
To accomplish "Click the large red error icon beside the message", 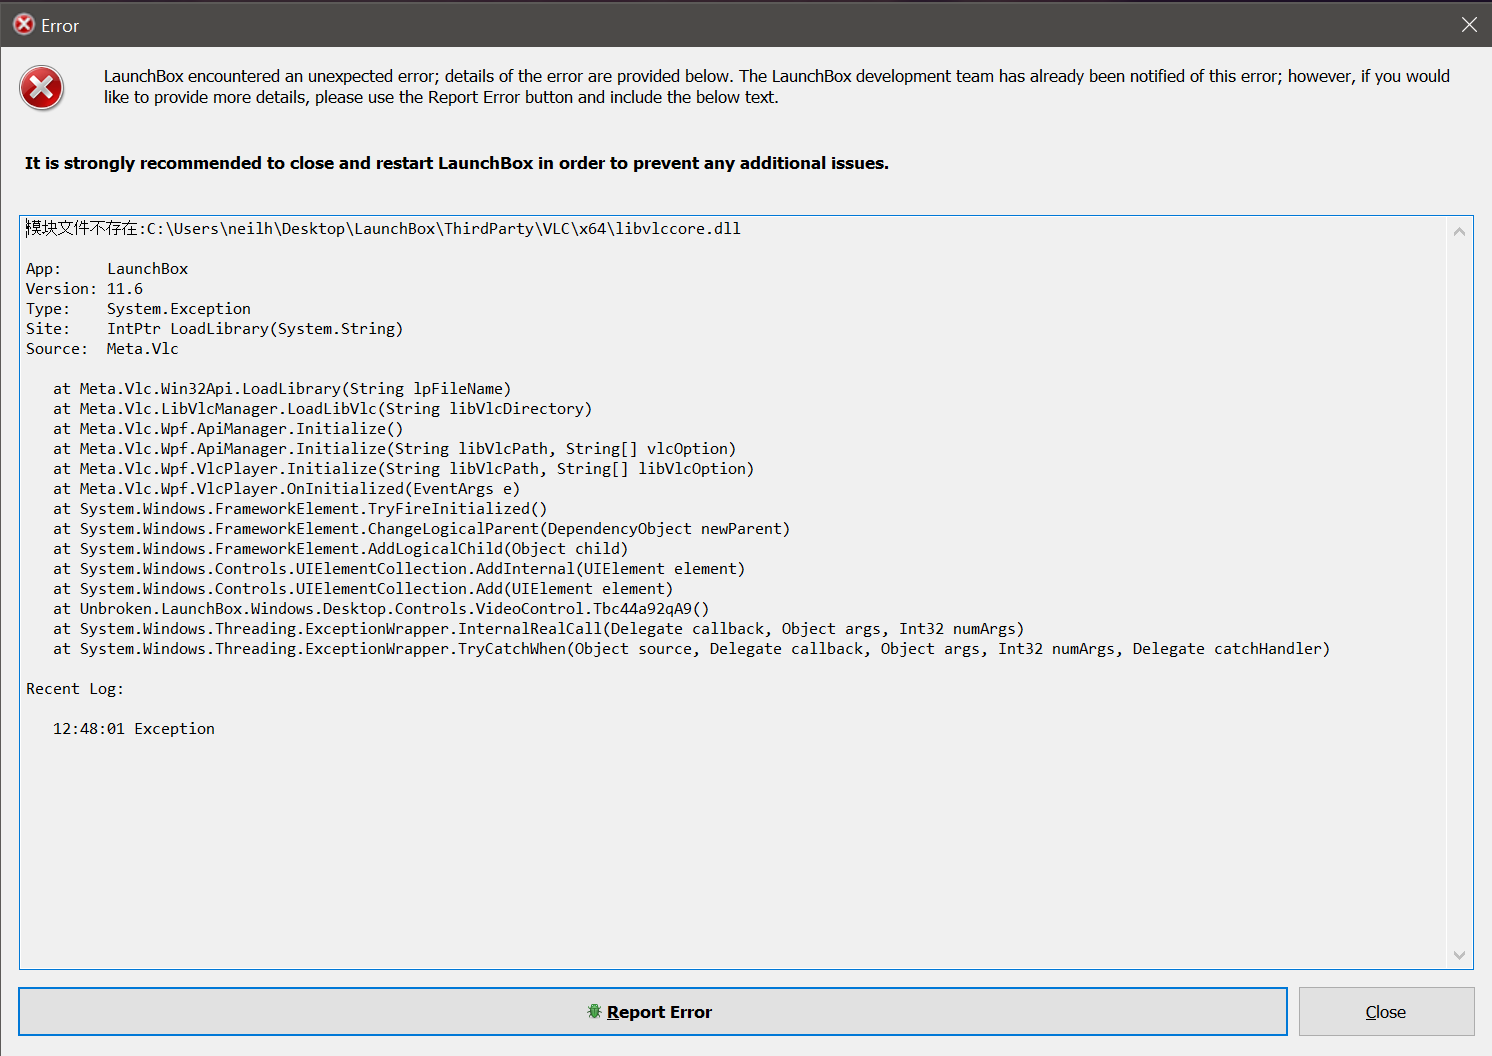I will point(42,88).
